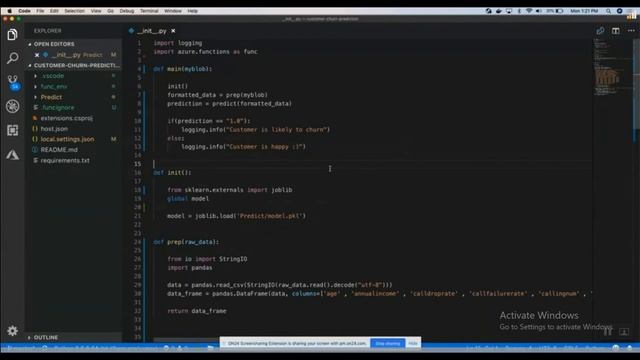Expand the func_env folder
This screenshot has width=640, height=360.
(x=36, y=87)
